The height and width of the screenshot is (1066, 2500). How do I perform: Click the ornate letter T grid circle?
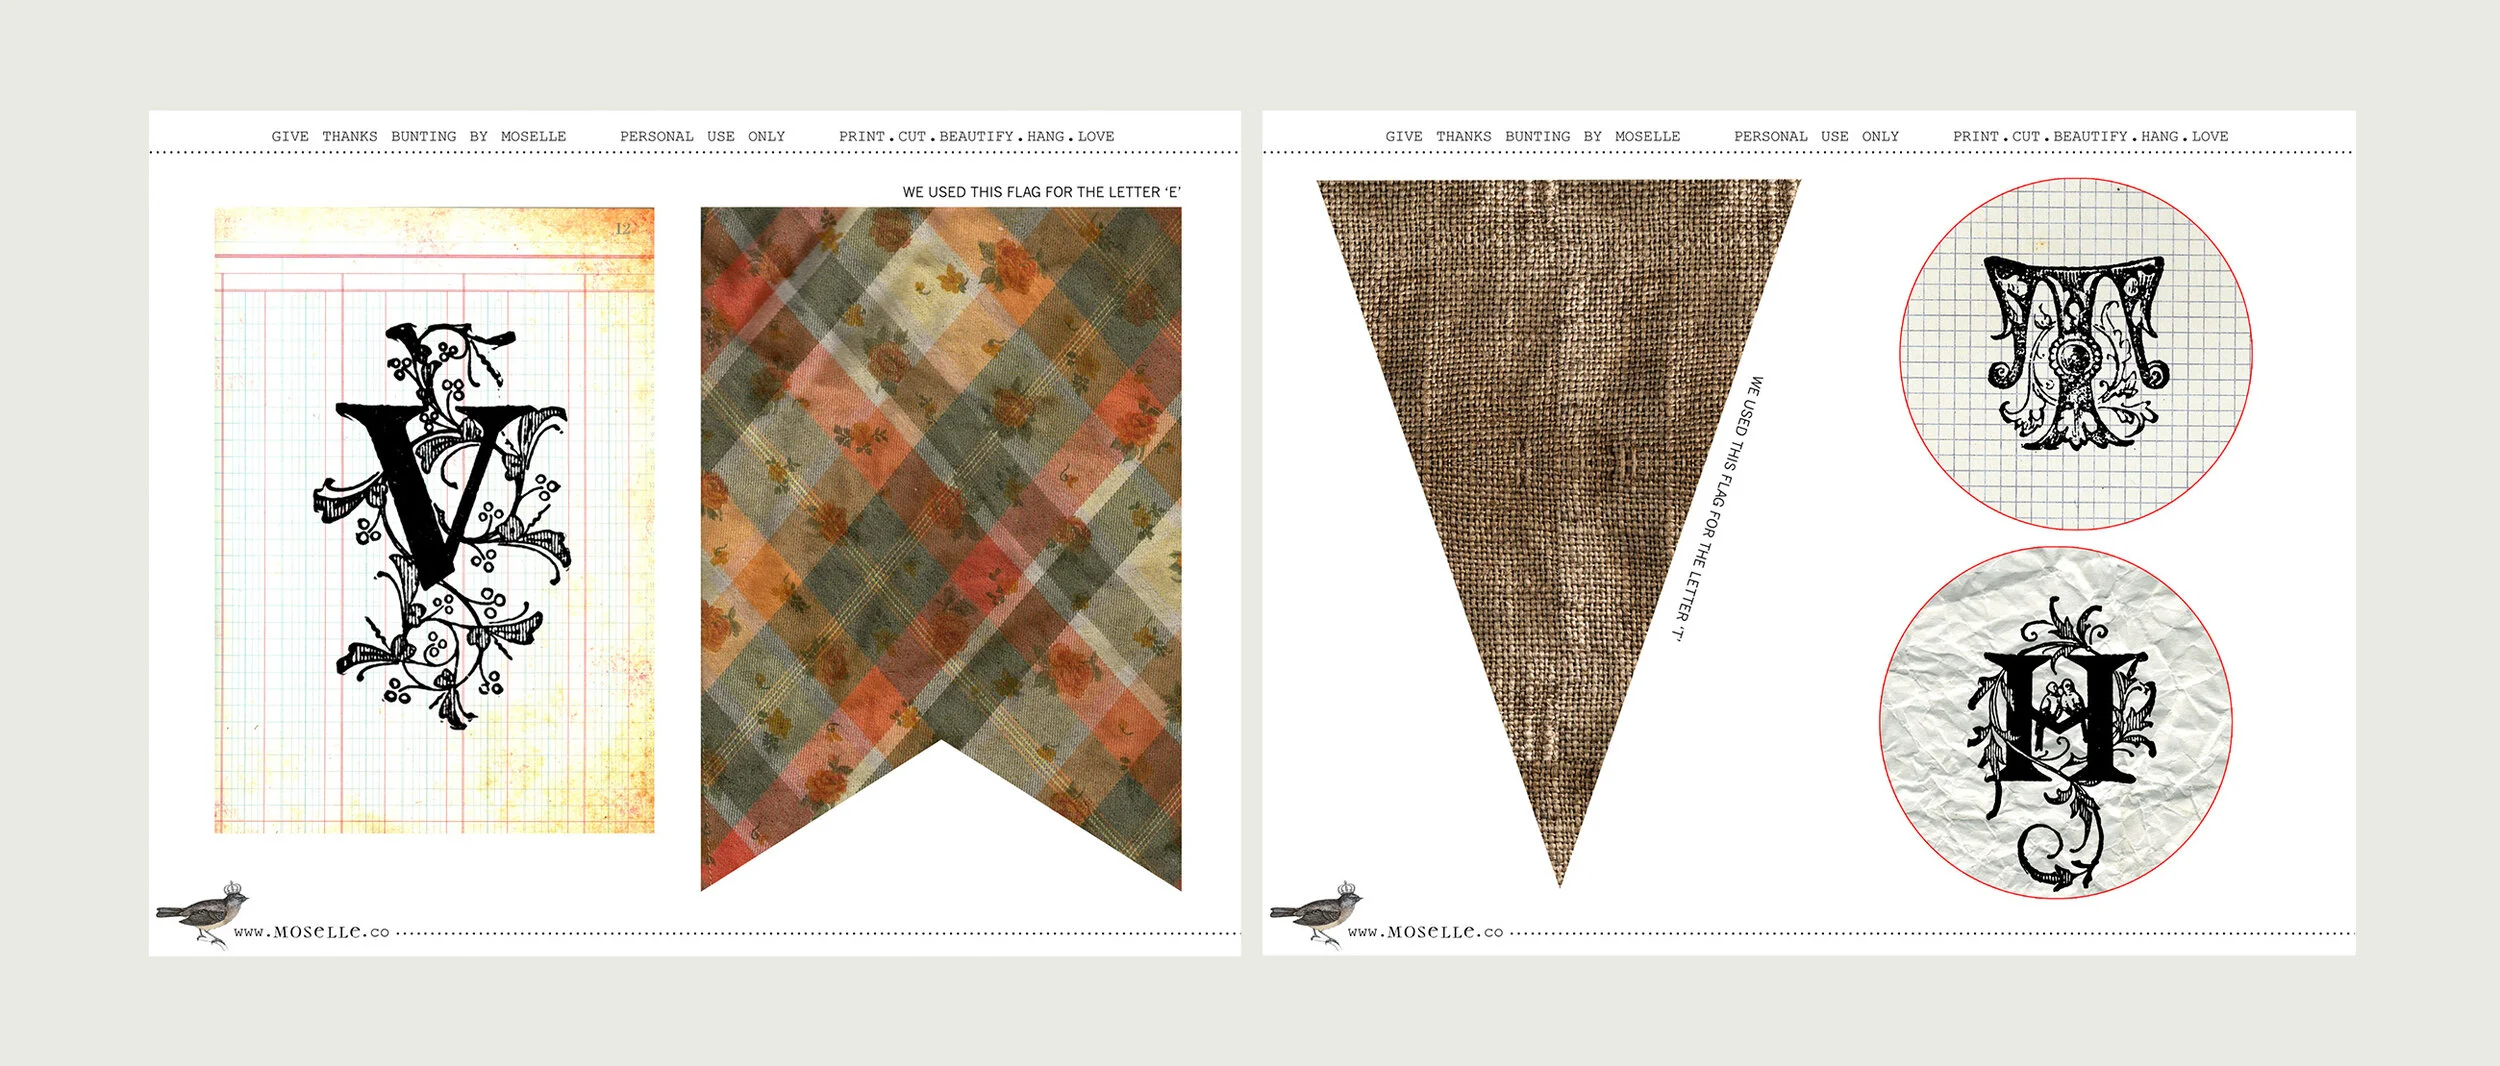click(x=2075, y=354)
